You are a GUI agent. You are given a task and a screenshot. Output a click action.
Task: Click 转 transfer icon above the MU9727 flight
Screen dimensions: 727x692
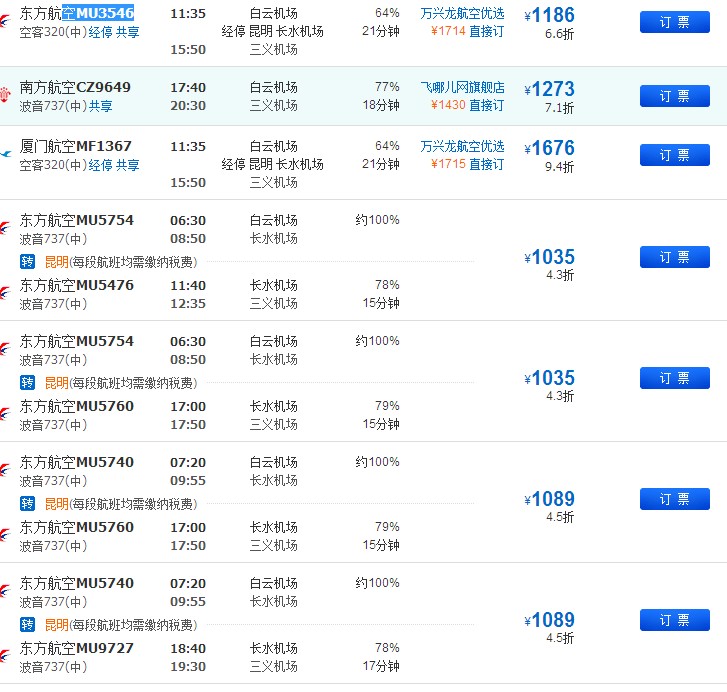[x=27, y=625]
